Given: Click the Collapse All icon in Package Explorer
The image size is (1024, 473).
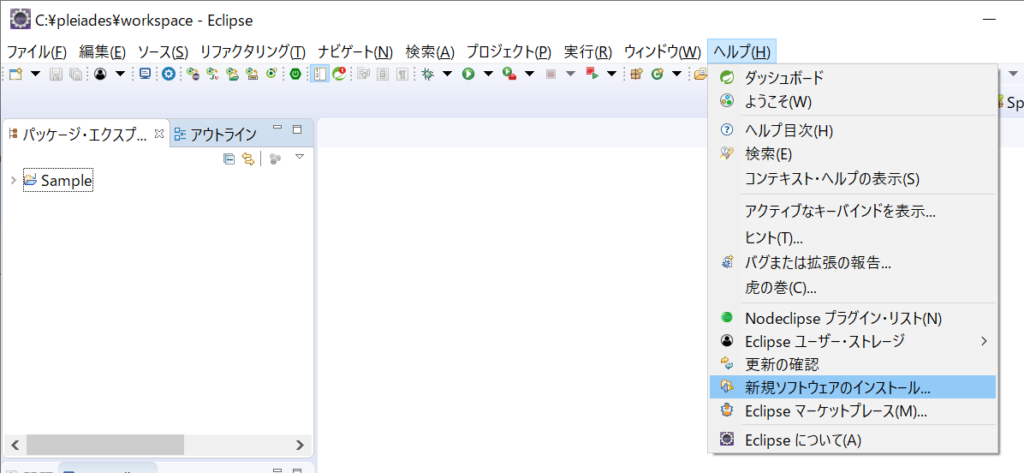Looking at the screenshot, I should click(x=229, y=158).
